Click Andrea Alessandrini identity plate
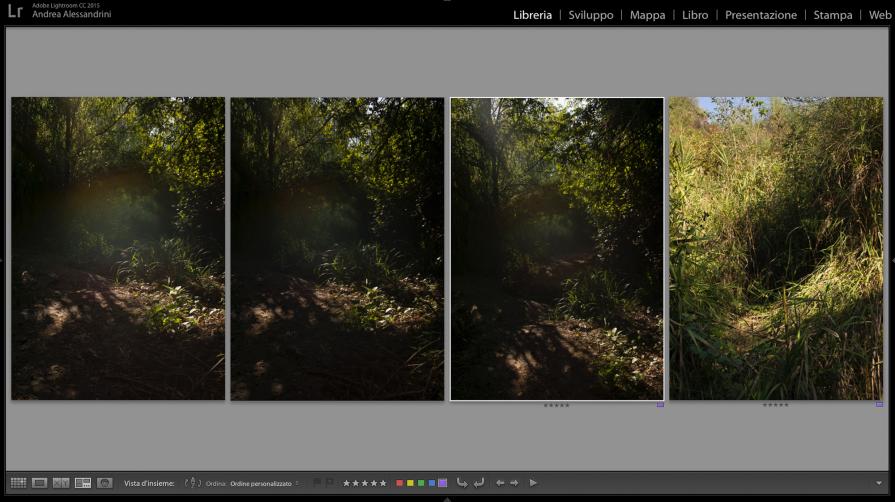 (72, 14)
